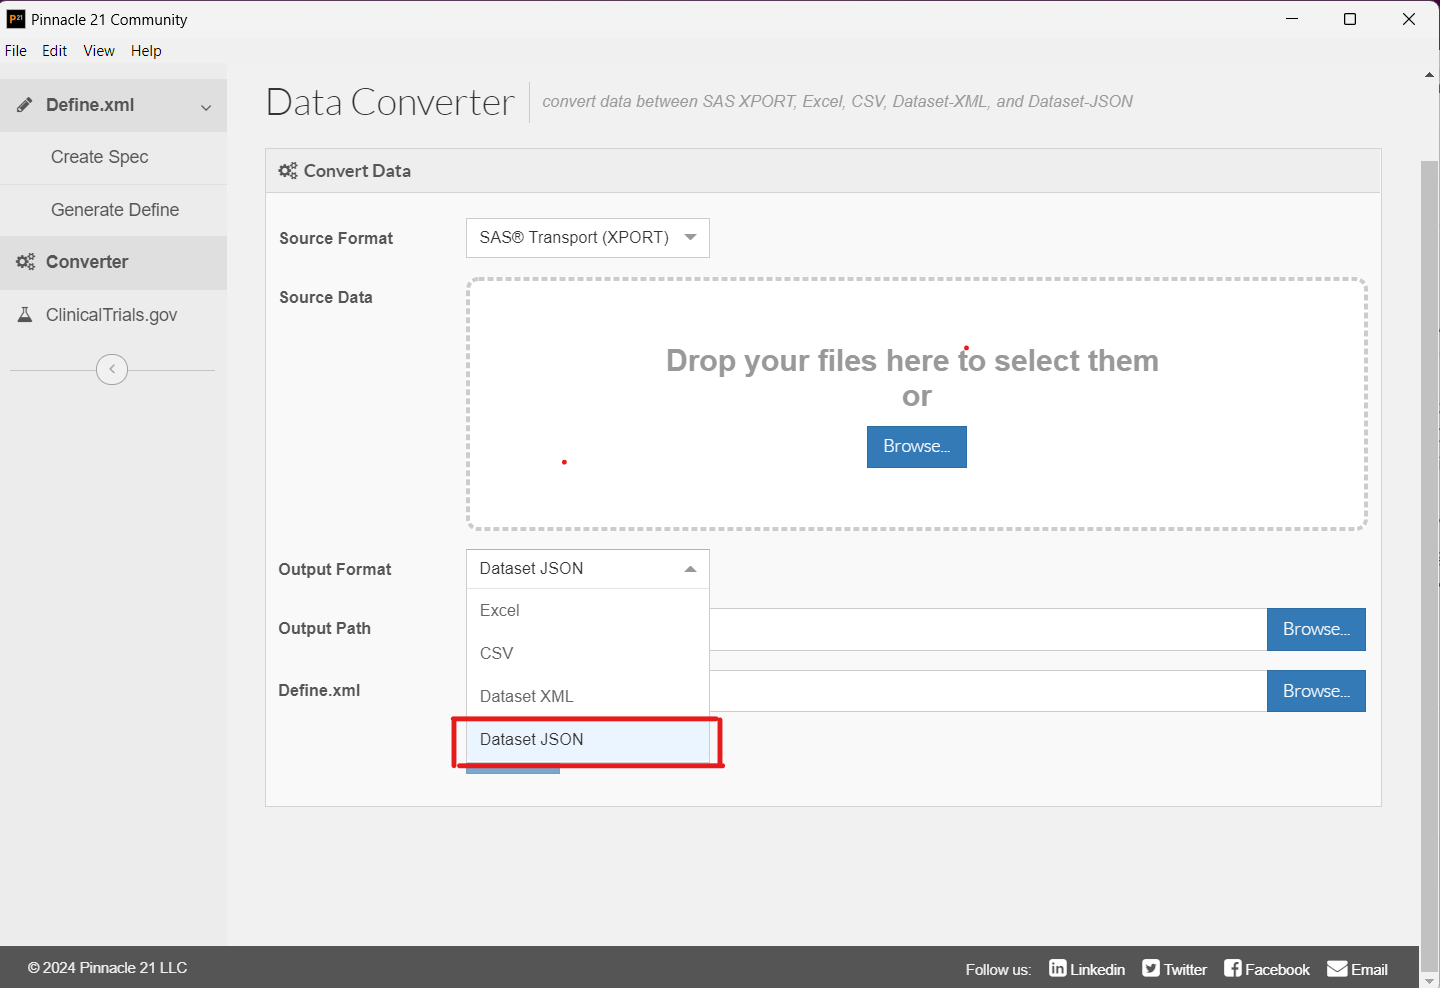Open the Edit menu

(x=54, y=51)
